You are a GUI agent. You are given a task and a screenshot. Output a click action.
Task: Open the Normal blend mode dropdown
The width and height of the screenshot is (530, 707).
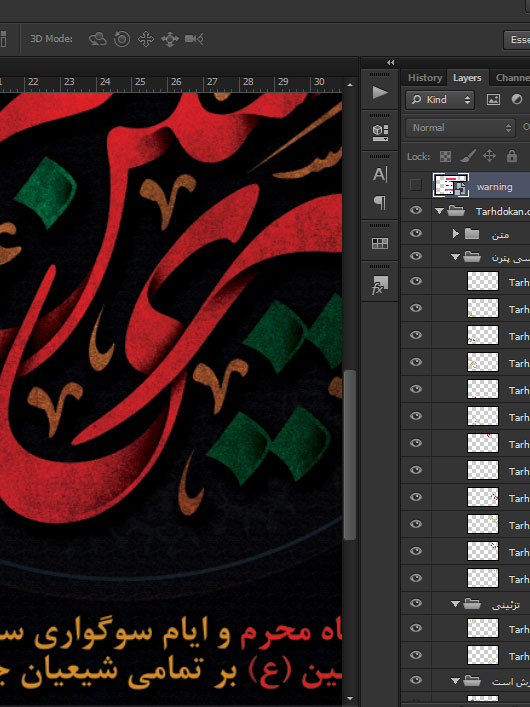click(460, 128)
